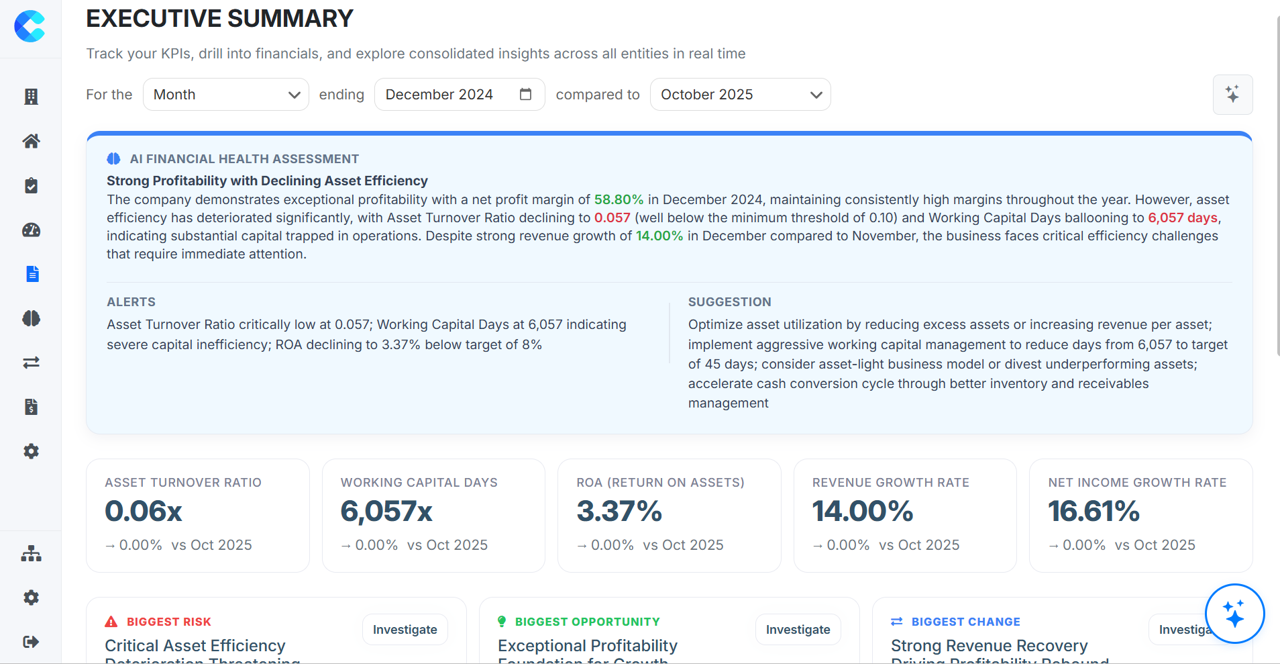Viewport: 1280px width, 664px height.
Task: Click the sign-out icon at the bottom of the sidebar
Action: click(31, 641)
